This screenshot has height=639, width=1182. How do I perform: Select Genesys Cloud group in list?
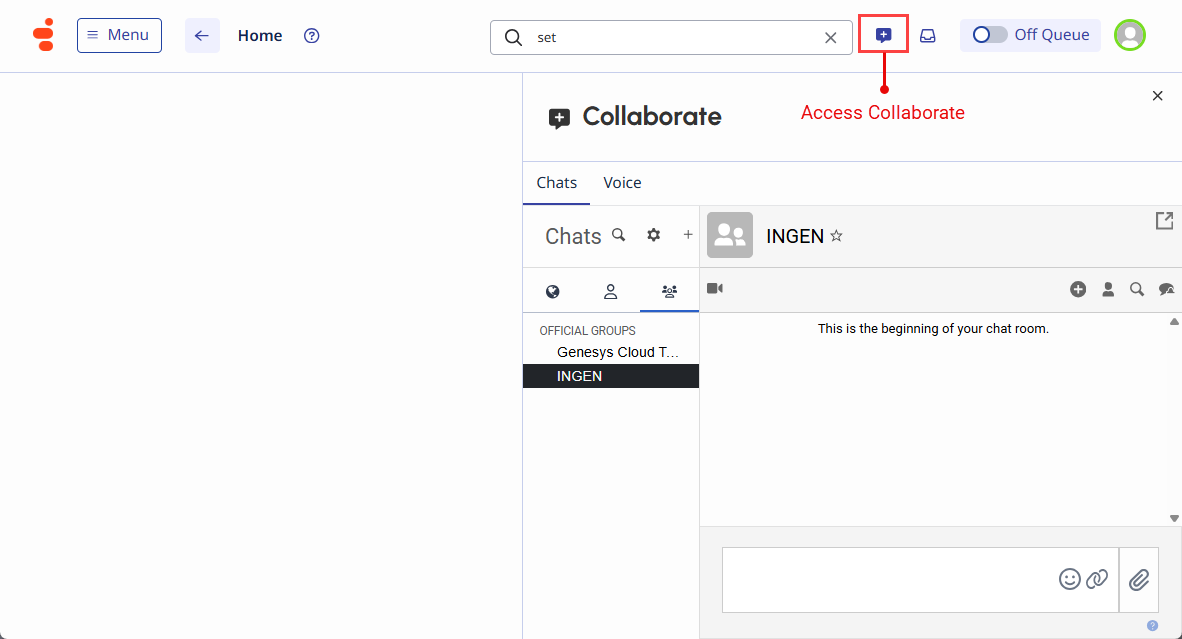617,352
